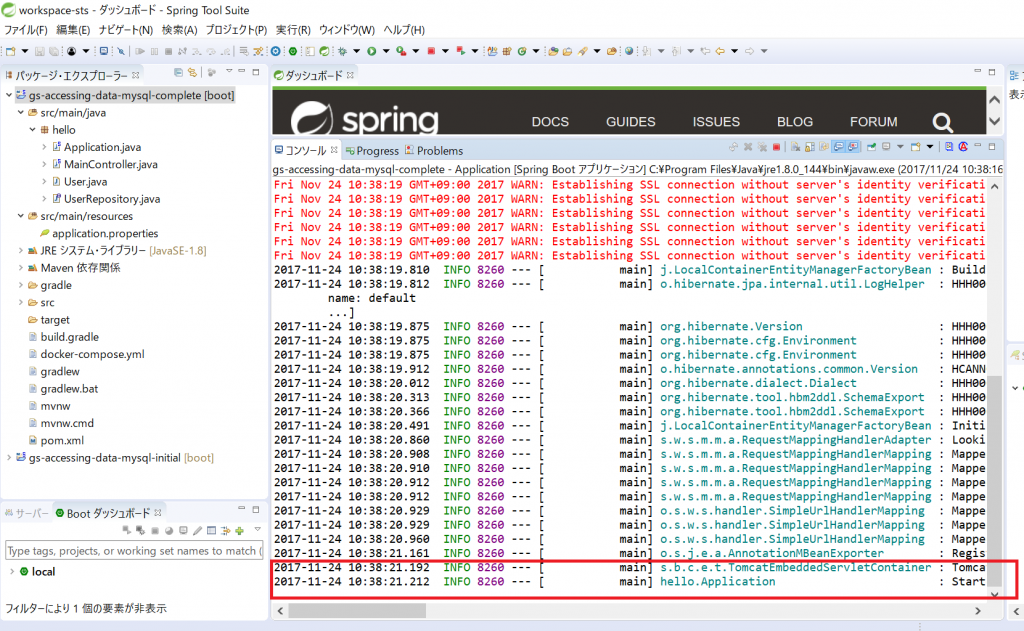Click the Debug bug icon in toolbar
This screenshot has height=631, width=1024.
343,50
